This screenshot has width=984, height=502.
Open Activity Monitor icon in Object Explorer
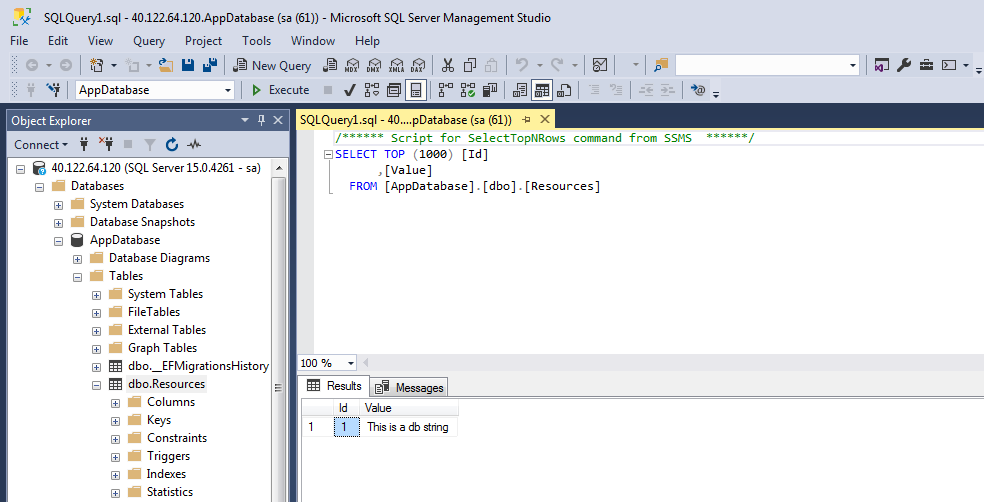(x=194, y=144)
